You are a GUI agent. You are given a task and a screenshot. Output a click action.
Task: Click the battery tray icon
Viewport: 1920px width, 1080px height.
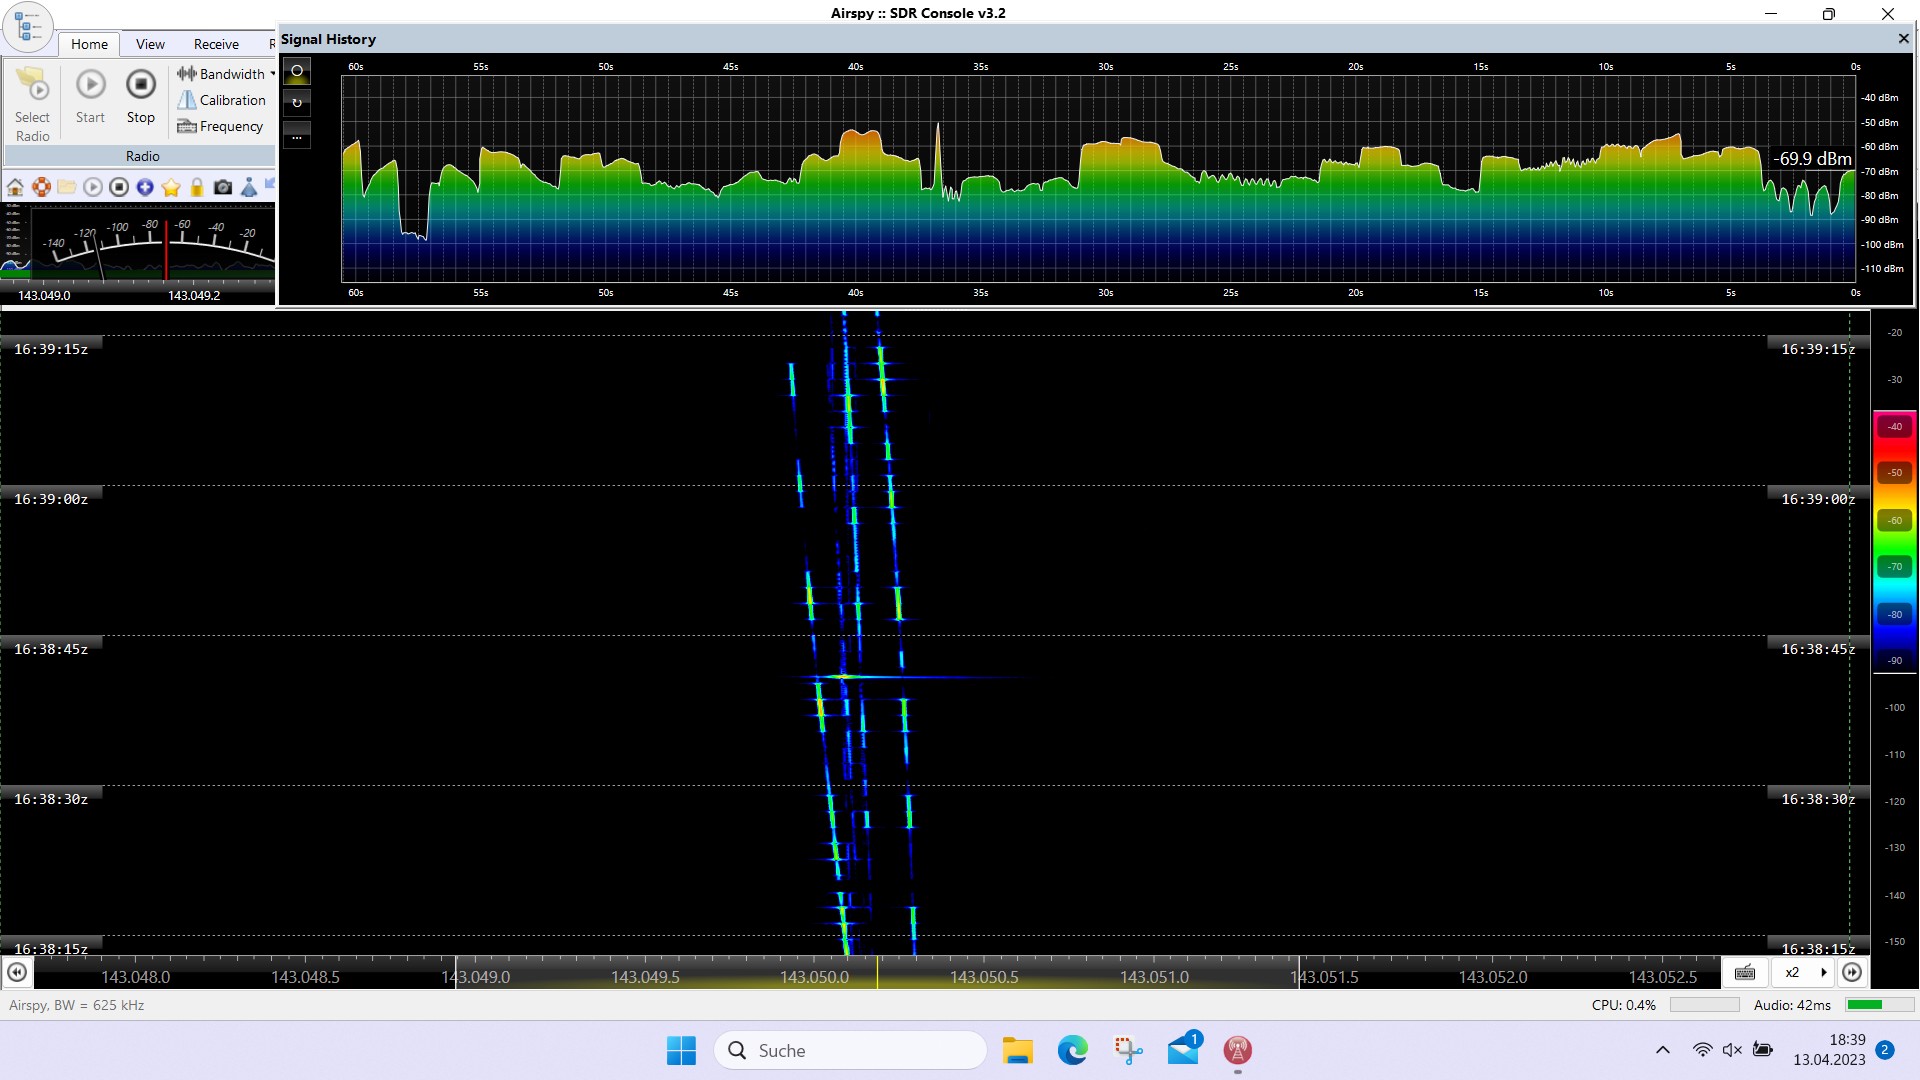click(x=1763, y=1050)
